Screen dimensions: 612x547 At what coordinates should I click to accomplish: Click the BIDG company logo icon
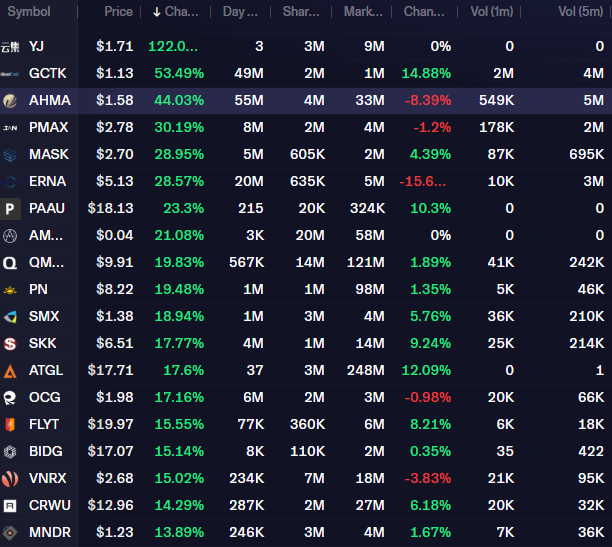(x=10, y=452)
